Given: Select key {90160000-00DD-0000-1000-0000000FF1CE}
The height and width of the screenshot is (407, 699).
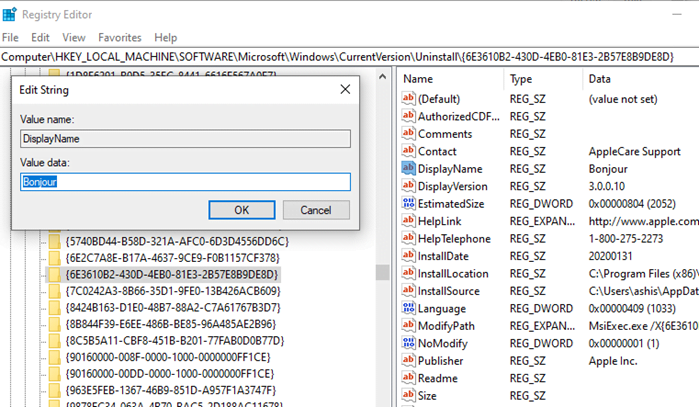Looking at the screenshot, I should pyautogui.click(x=170, y=374).
